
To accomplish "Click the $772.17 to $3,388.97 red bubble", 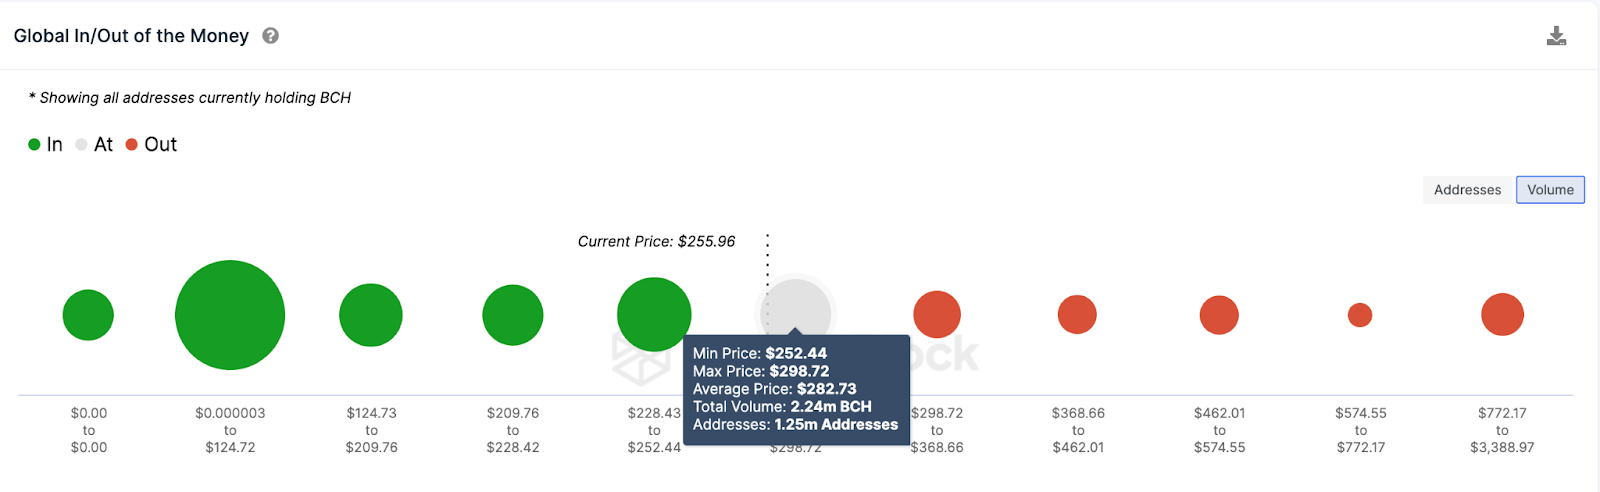I will [1502, 314].
